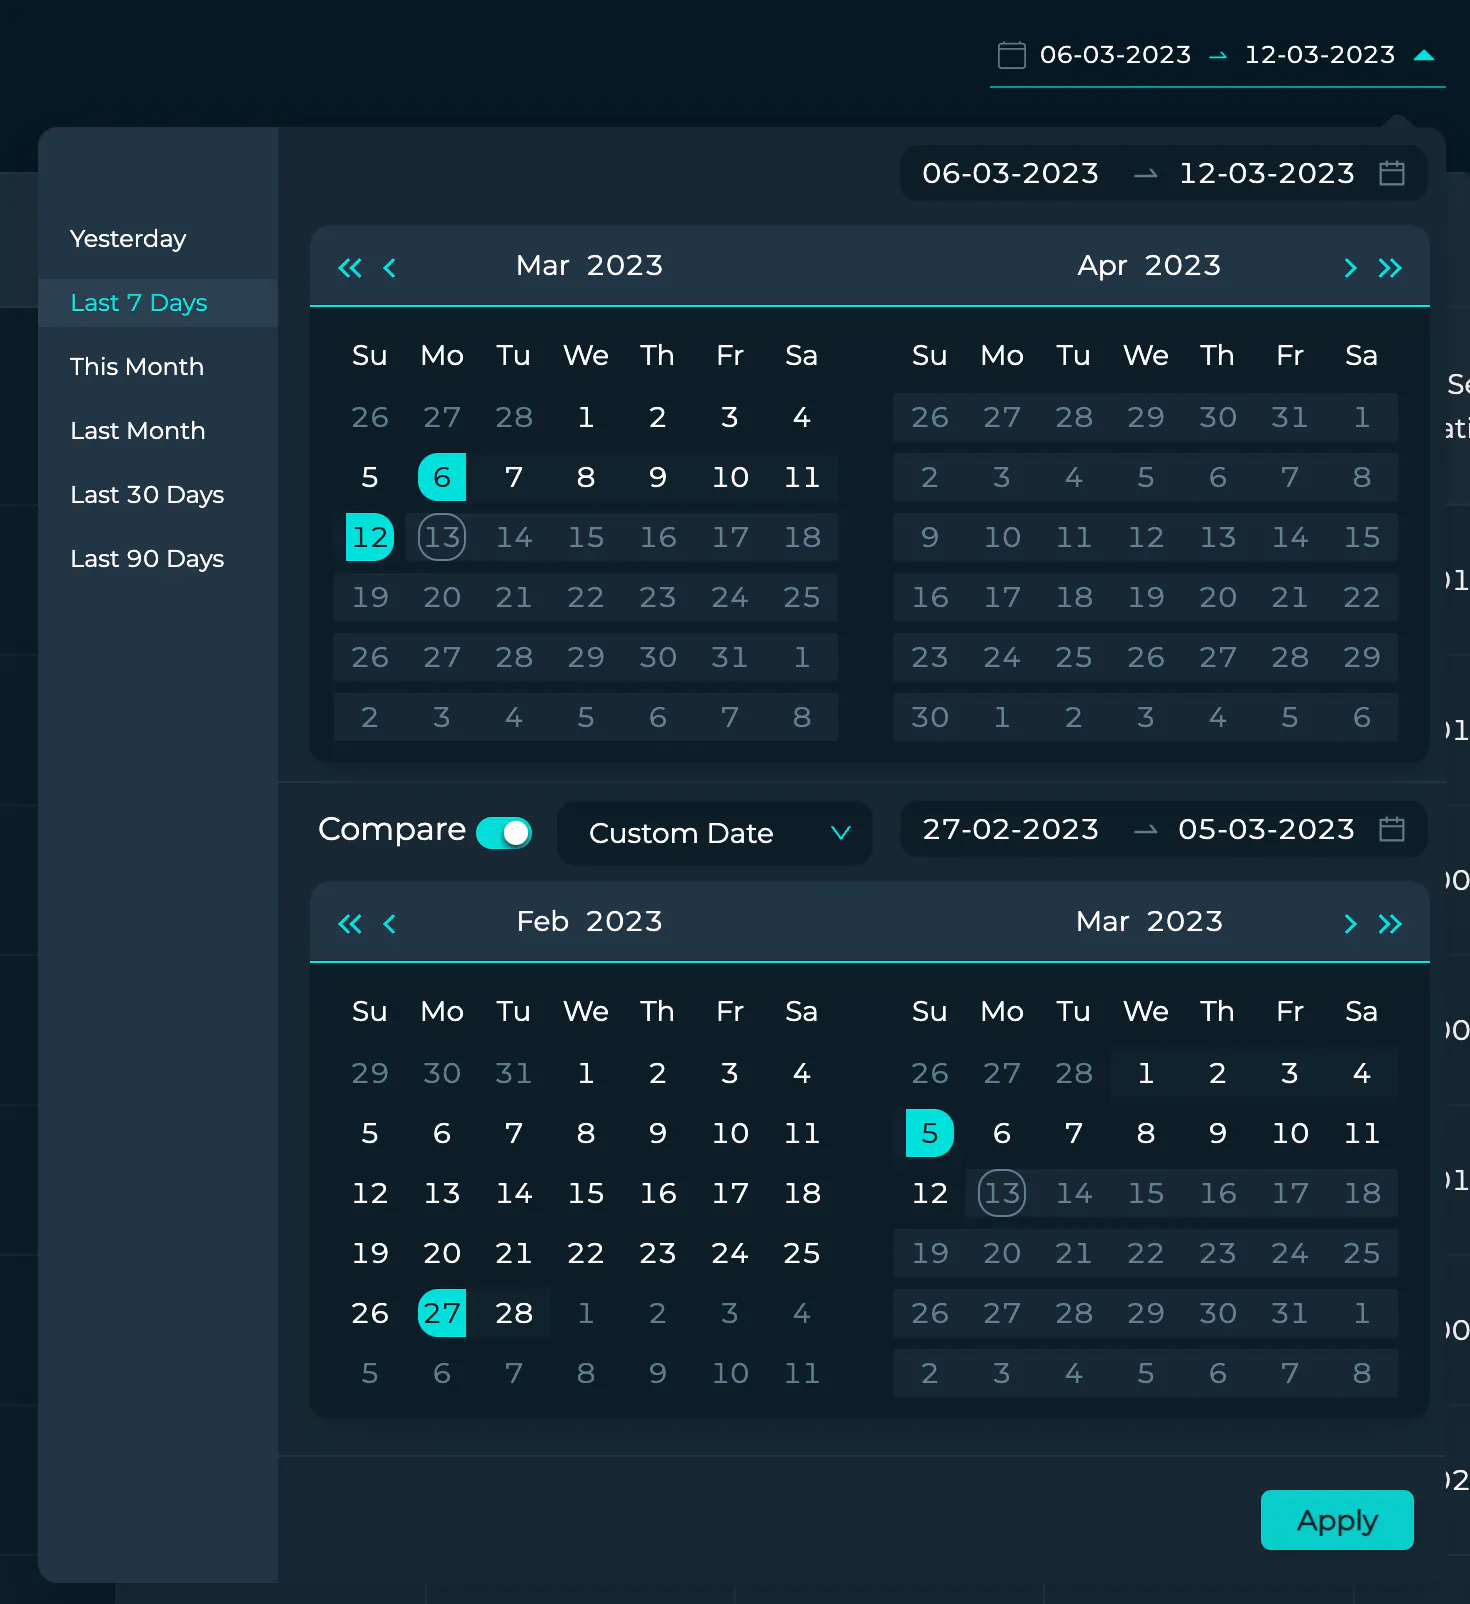Image resolution: width=1470 pixels, height=1604 pixels.
Task: Click Mar 2023 title of top calendar
Action: click(589, 265)
